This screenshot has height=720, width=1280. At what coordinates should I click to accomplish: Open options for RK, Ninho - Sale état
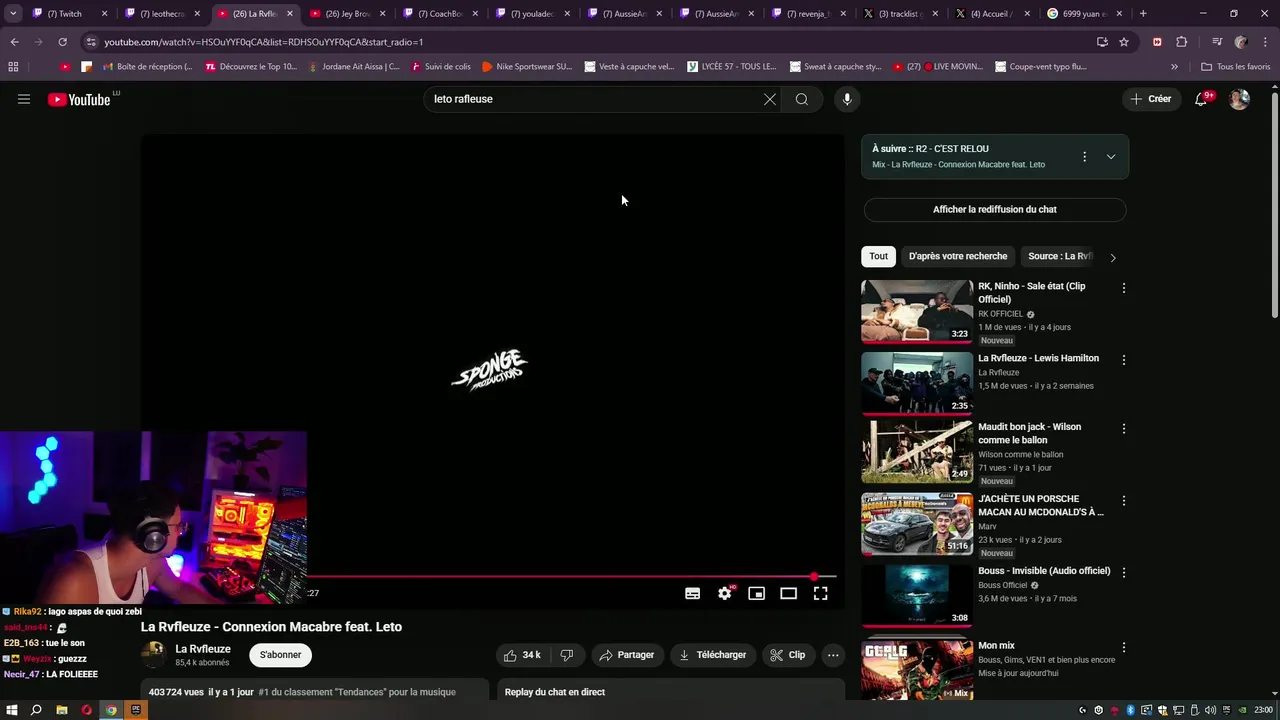[1123, 288]
